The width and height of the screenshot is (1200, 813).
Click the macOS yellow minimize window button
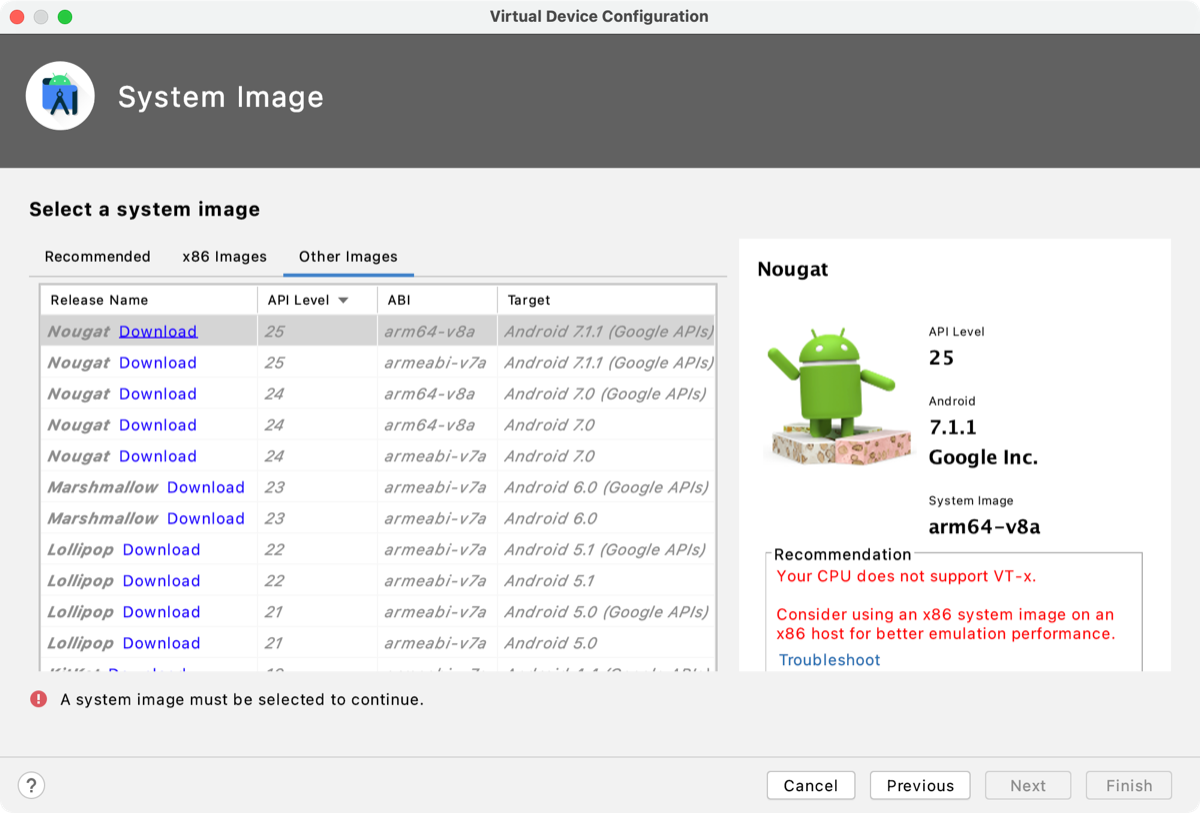pyautogui.click(x=41, y=17)
